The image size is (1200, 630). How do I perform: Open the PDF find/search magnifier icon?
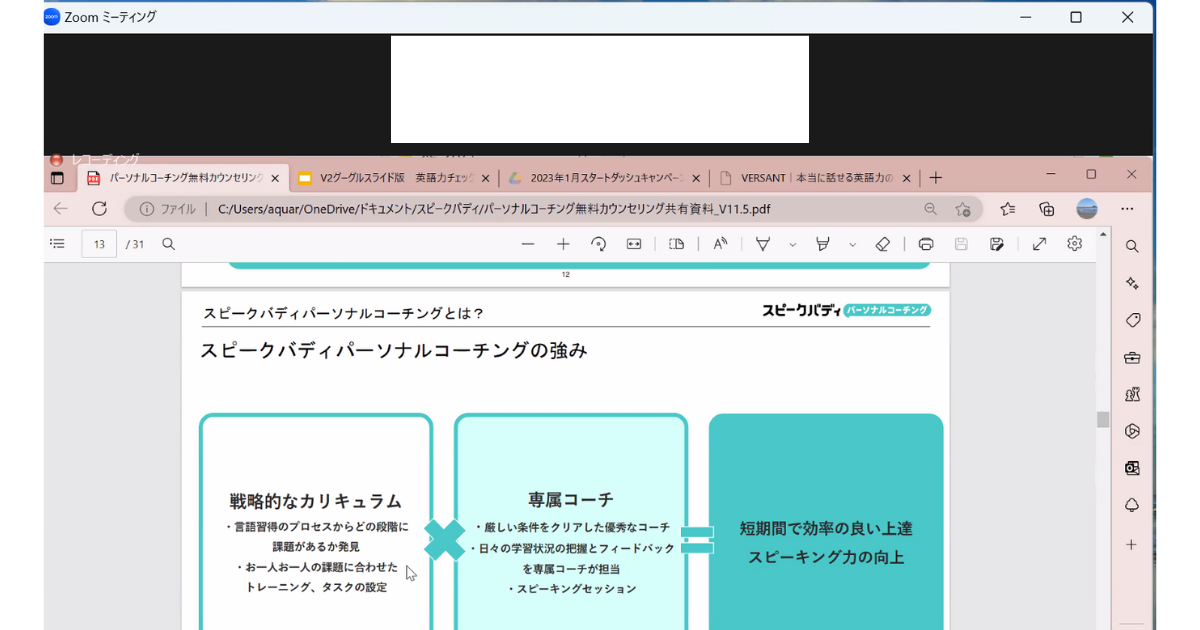[169, 244]
